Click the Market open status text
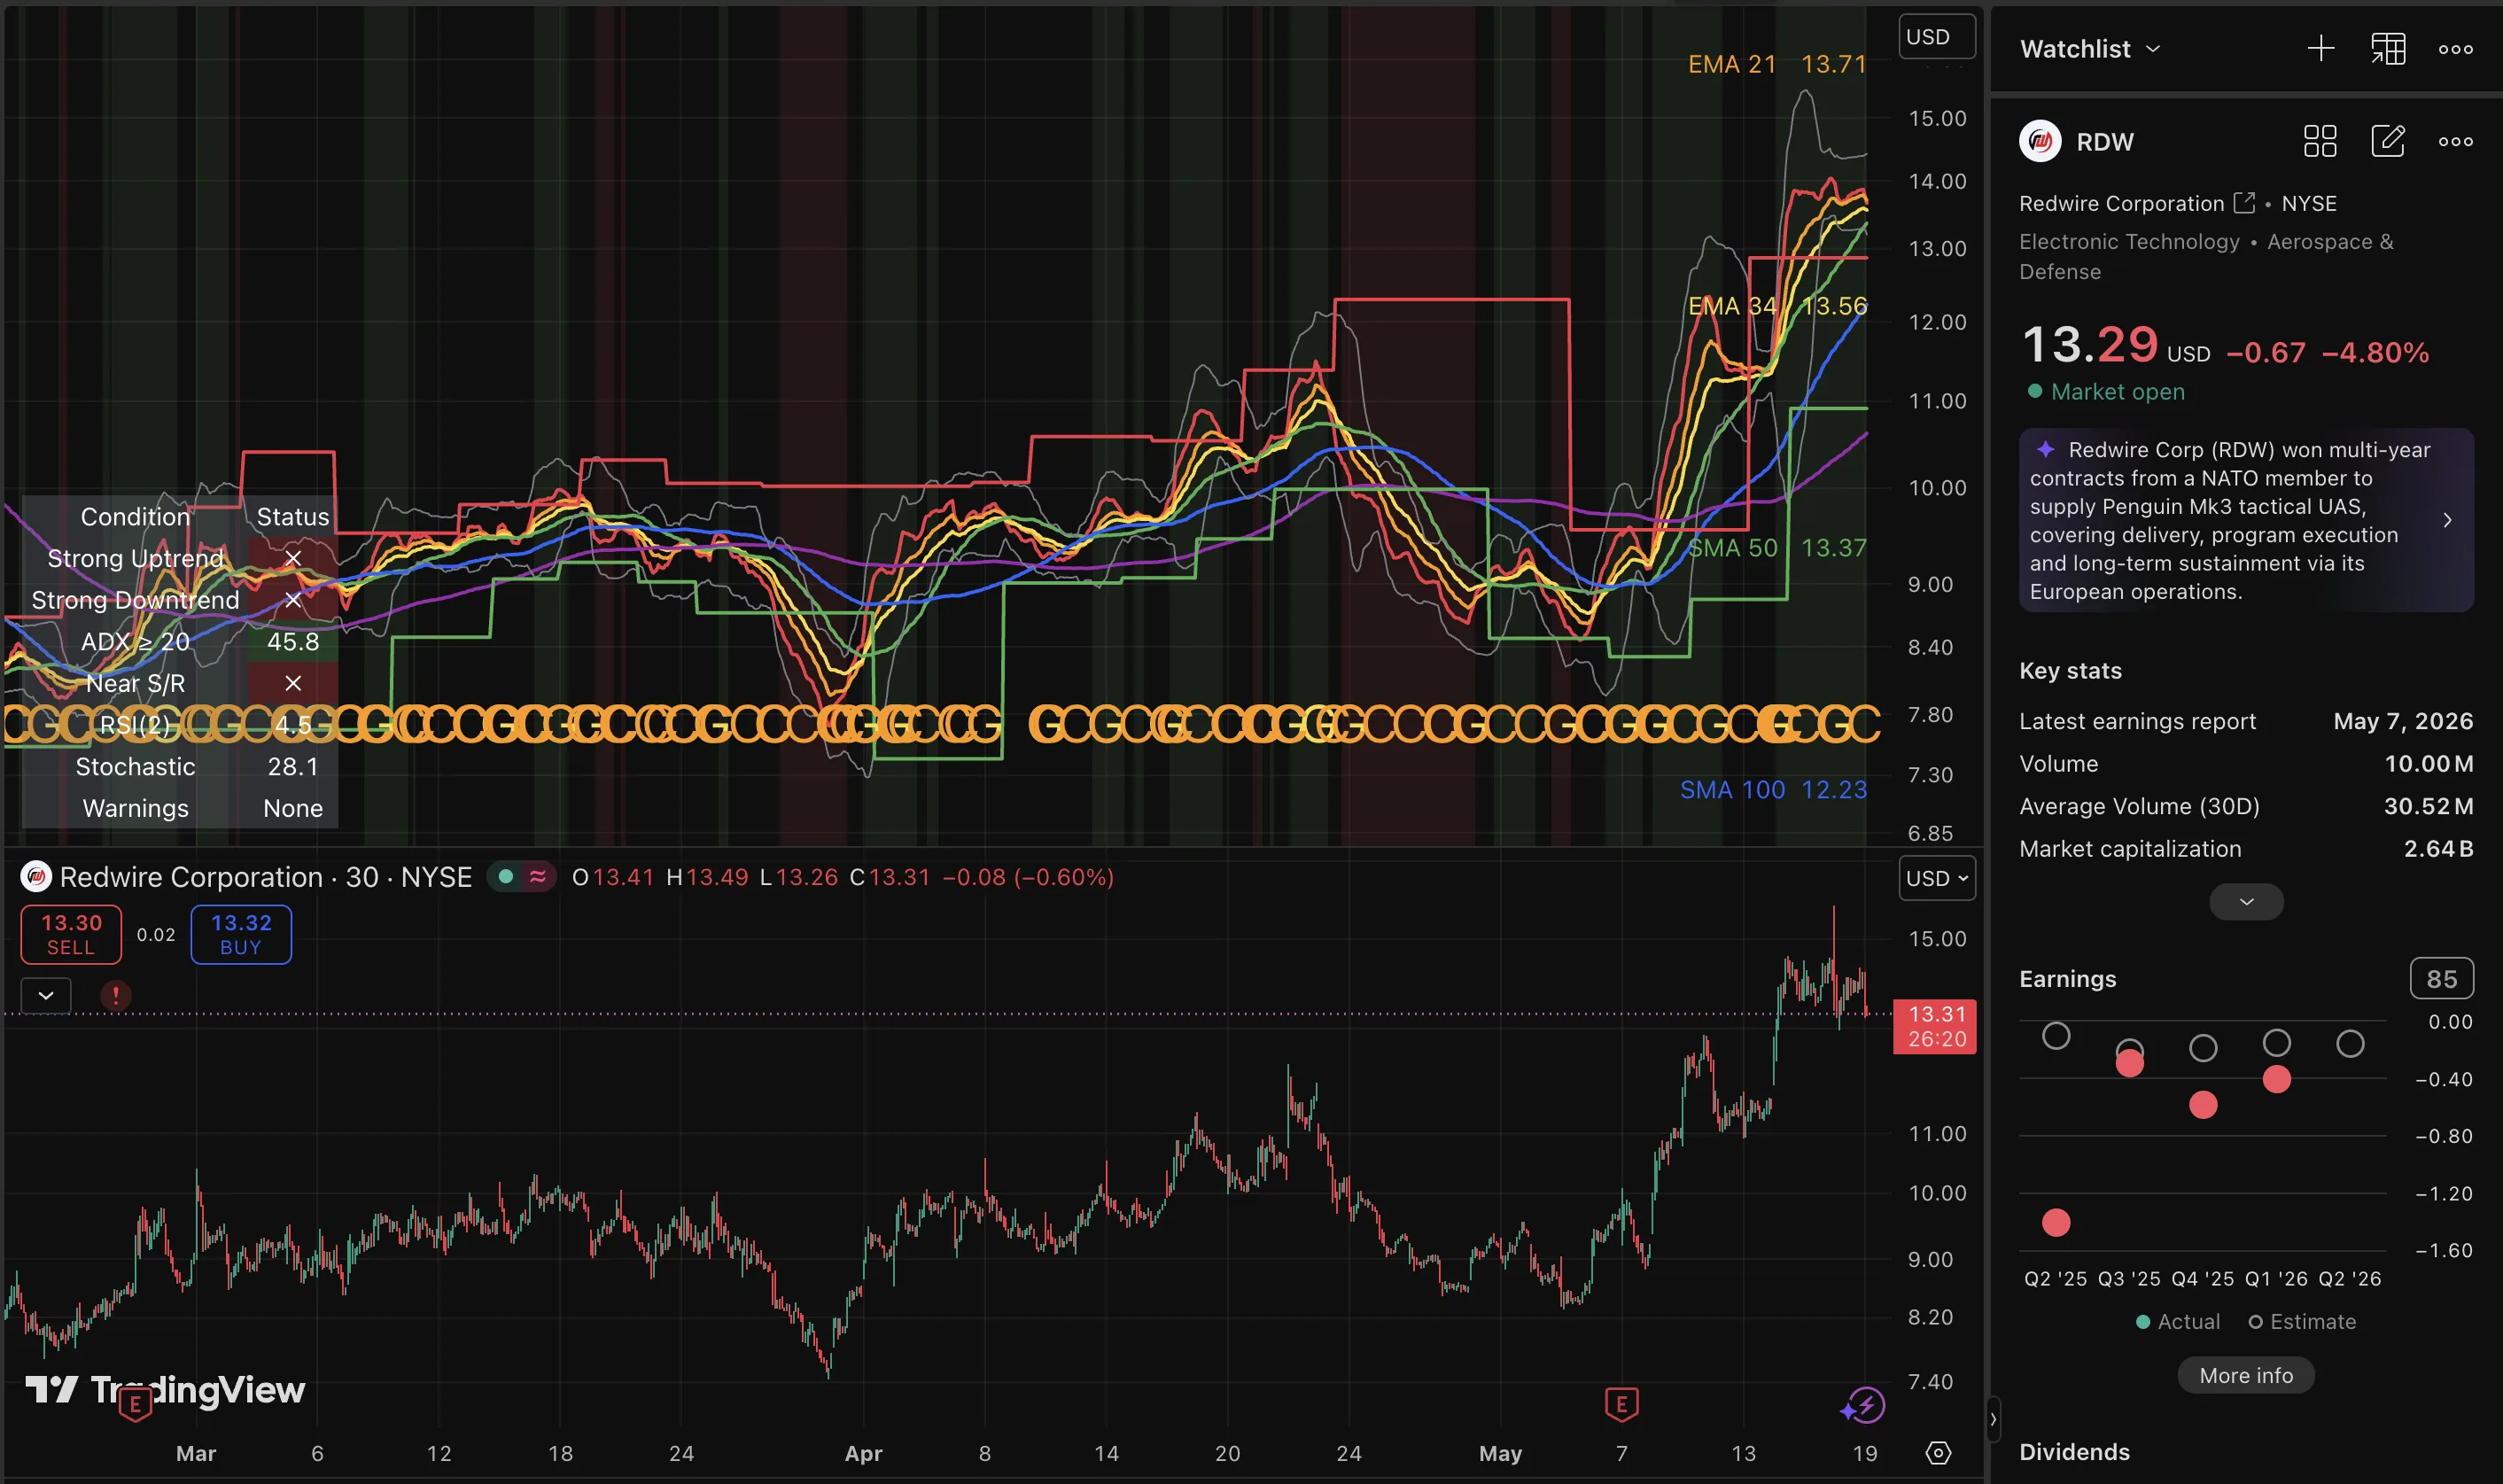Screen dimensions: 2503x1484 pos(2117,392)
